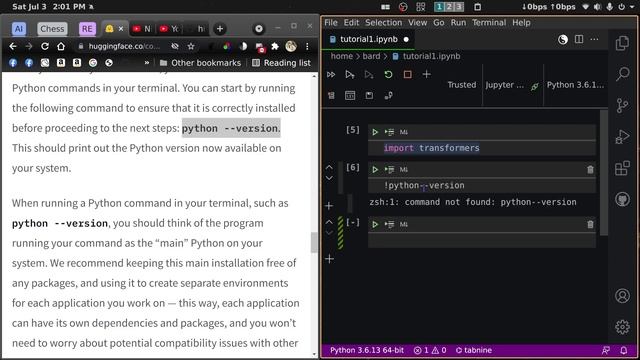
Task: Open the Accounts menu in activity bar
Action: point(622,296)
